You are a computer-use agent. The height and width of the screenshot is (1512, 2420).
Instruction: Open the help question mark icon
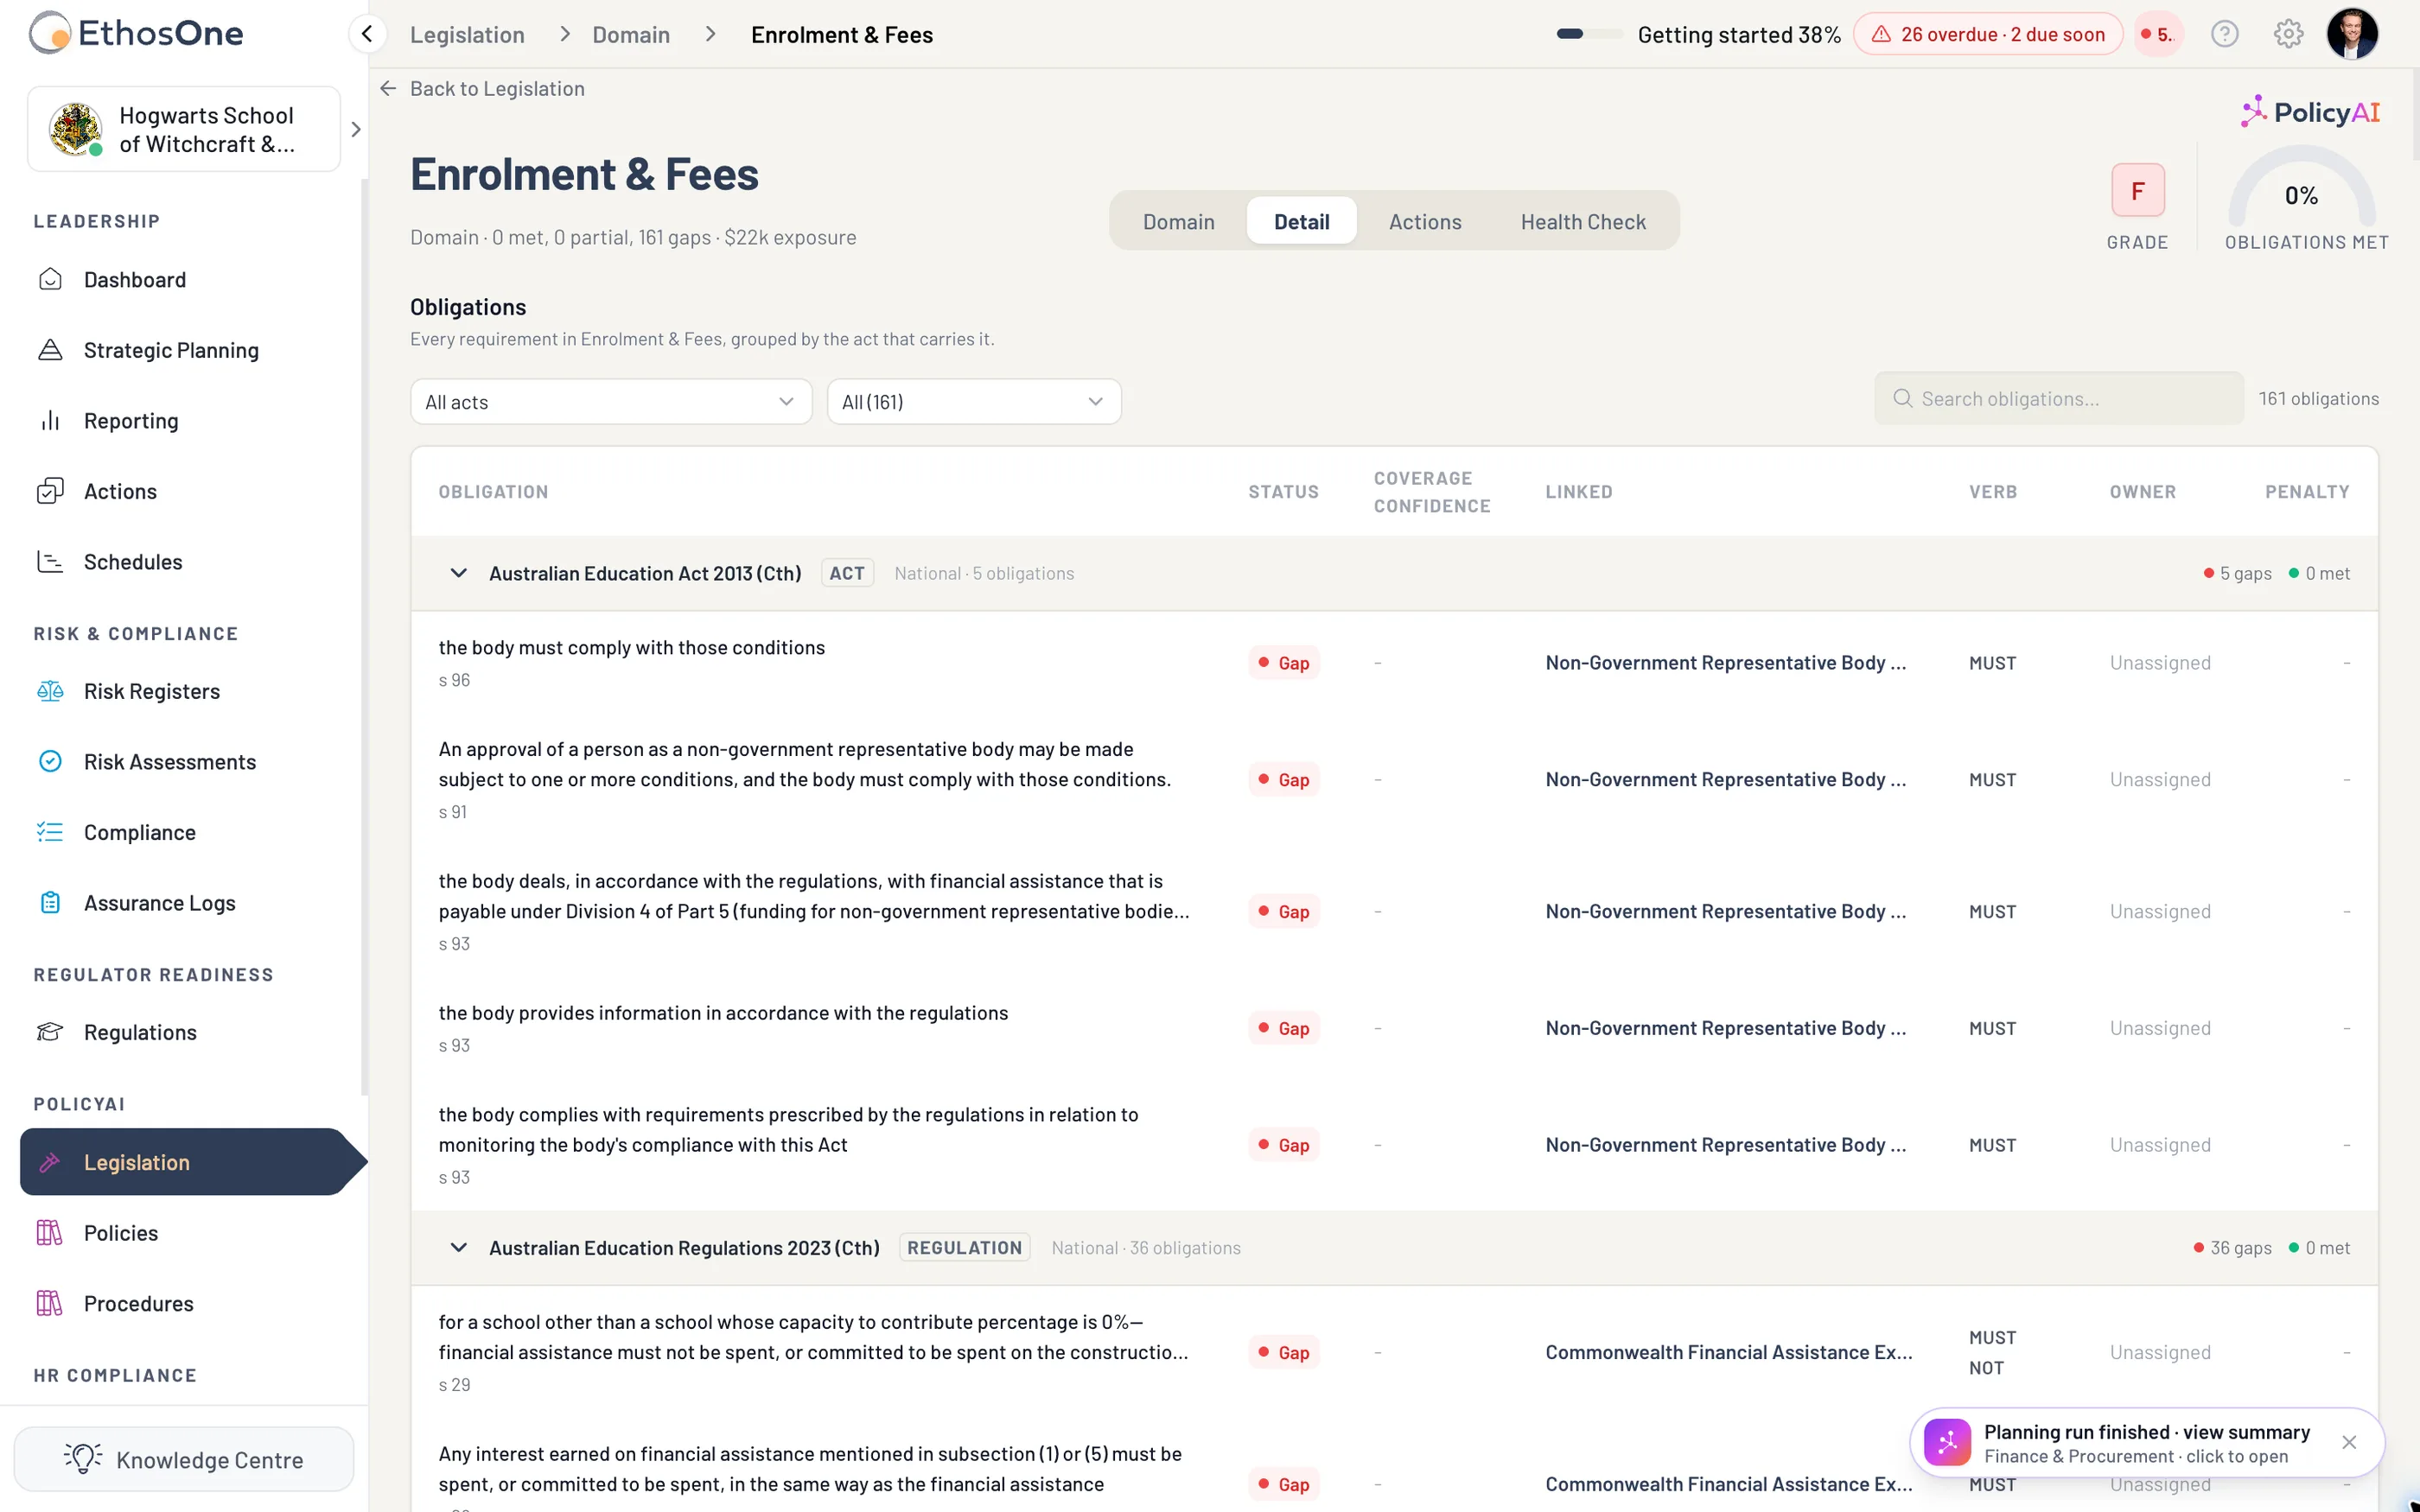coord(2224,34)
